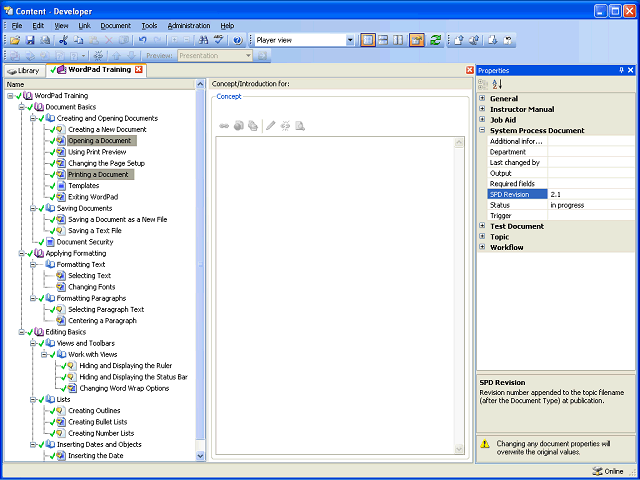
Task: Expand the General properties category
Action: coord(482,98)
